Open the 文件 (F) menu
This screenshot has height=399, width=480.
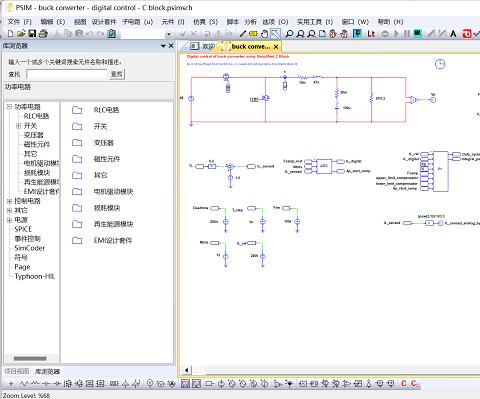[x=19, y=22]
